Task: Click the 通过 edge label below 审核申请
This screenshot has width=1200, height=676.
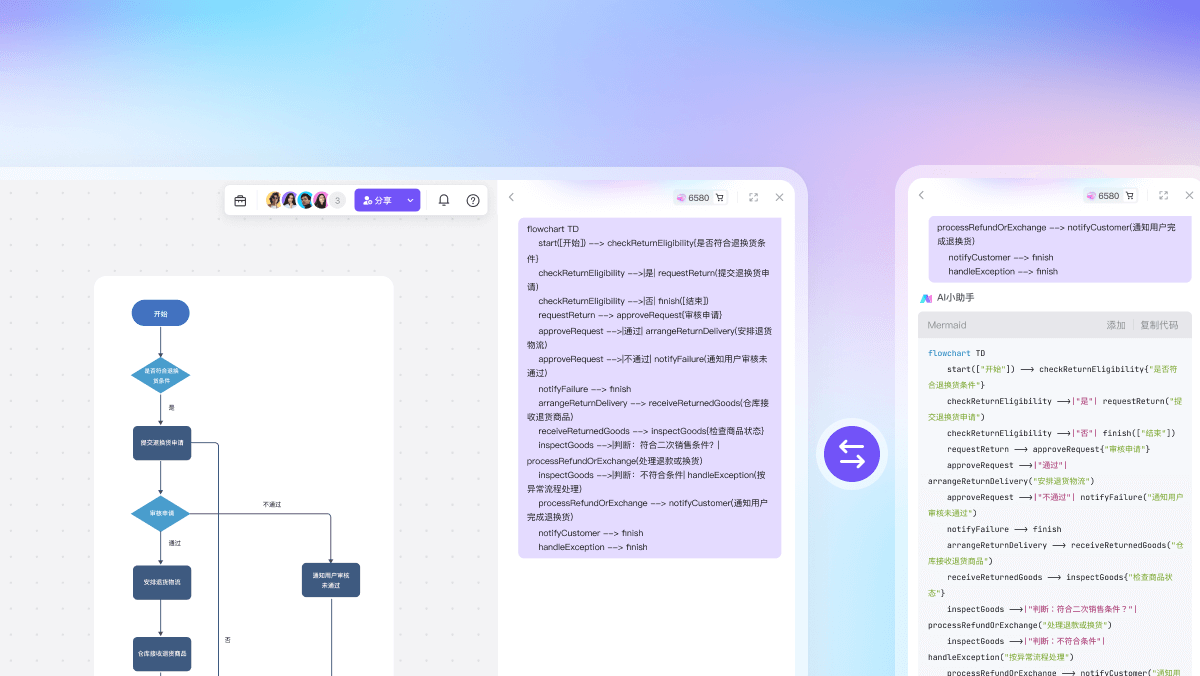Action: pos(175,543)
